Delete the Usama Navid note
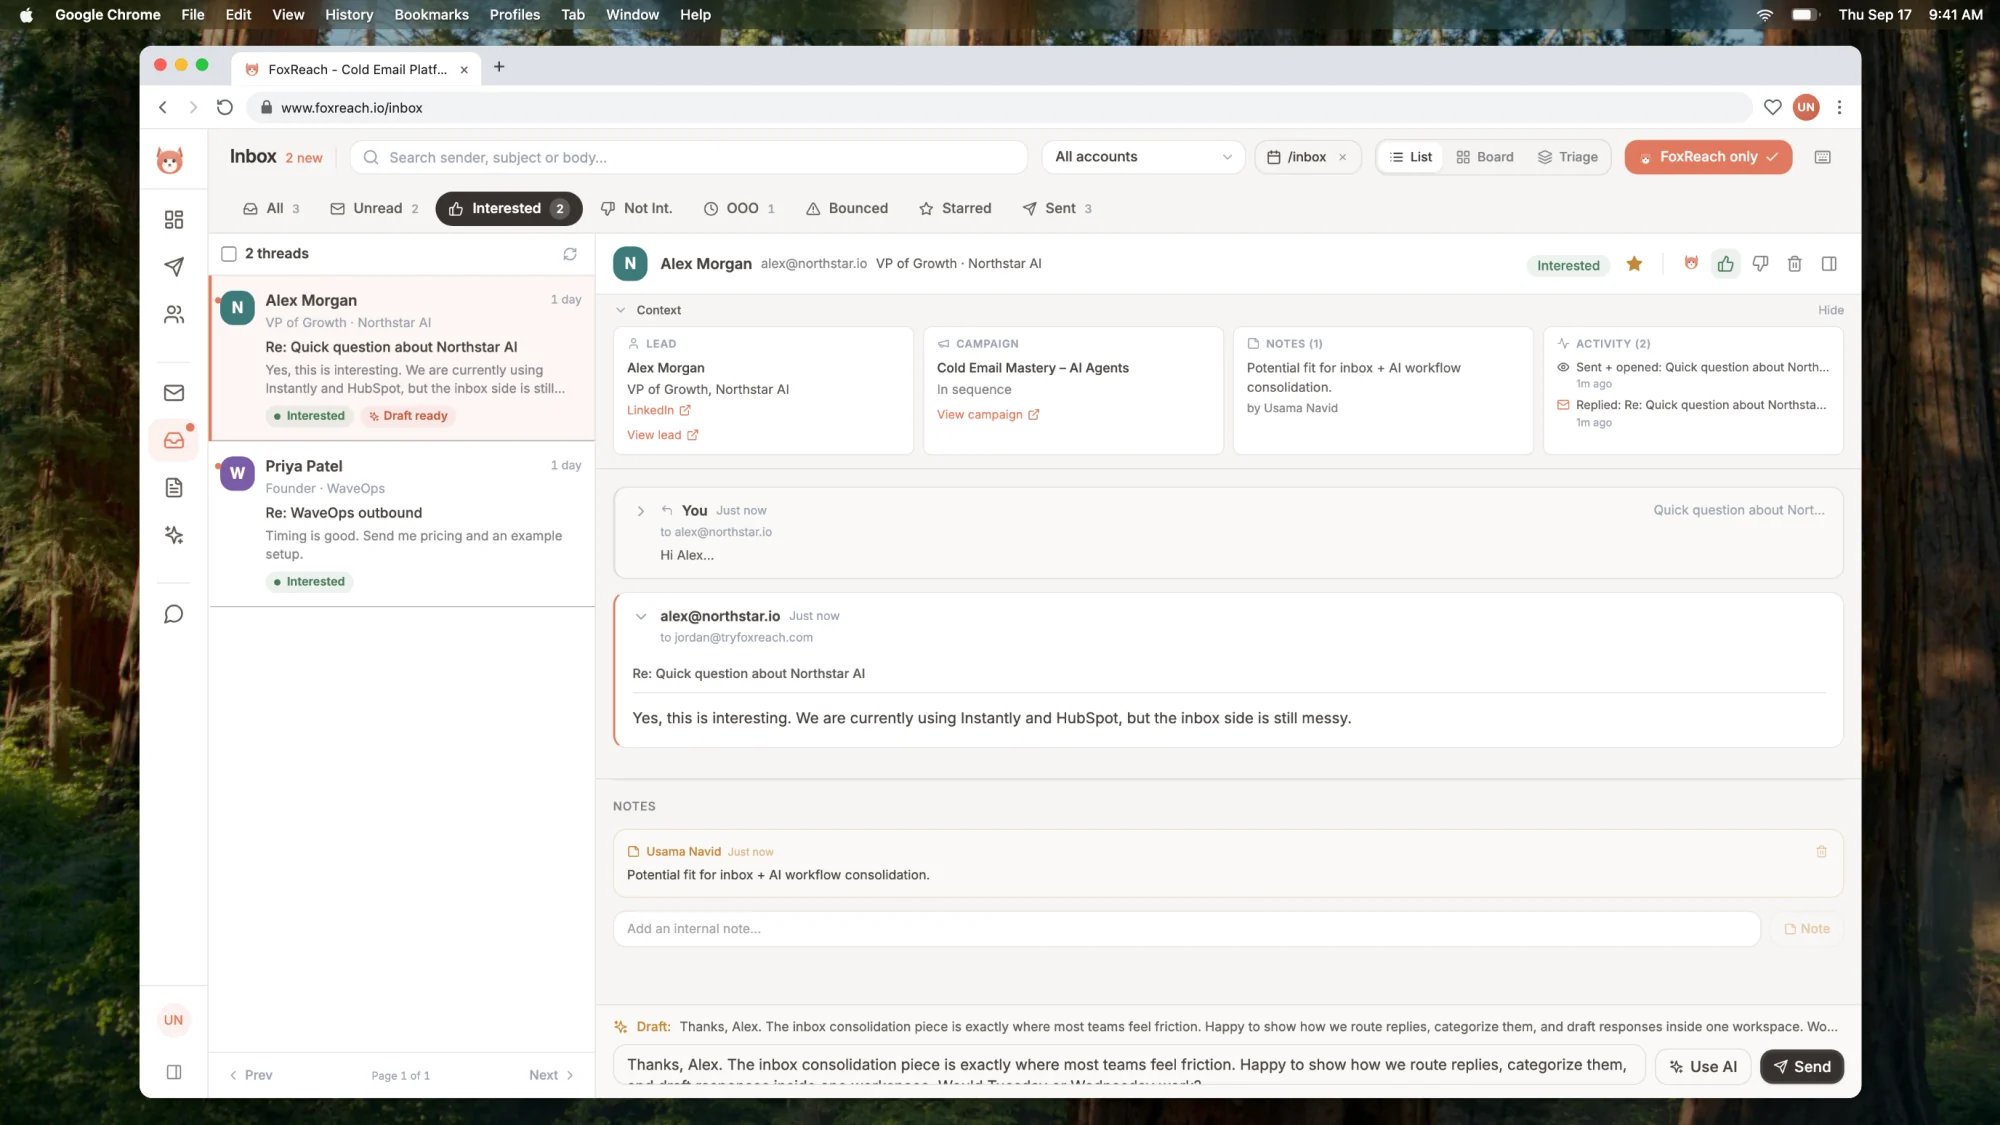This screenshot has width=2000, height=1125. pyautogui.click(x=1821, y=852)
